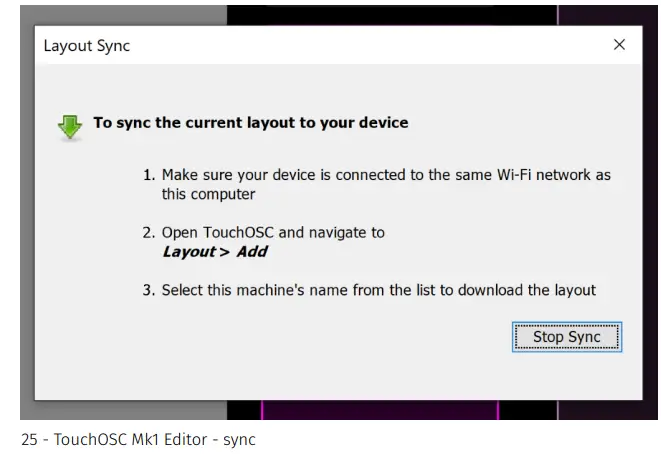Click the bold "Layout > Add" text

tap(214, 252)
